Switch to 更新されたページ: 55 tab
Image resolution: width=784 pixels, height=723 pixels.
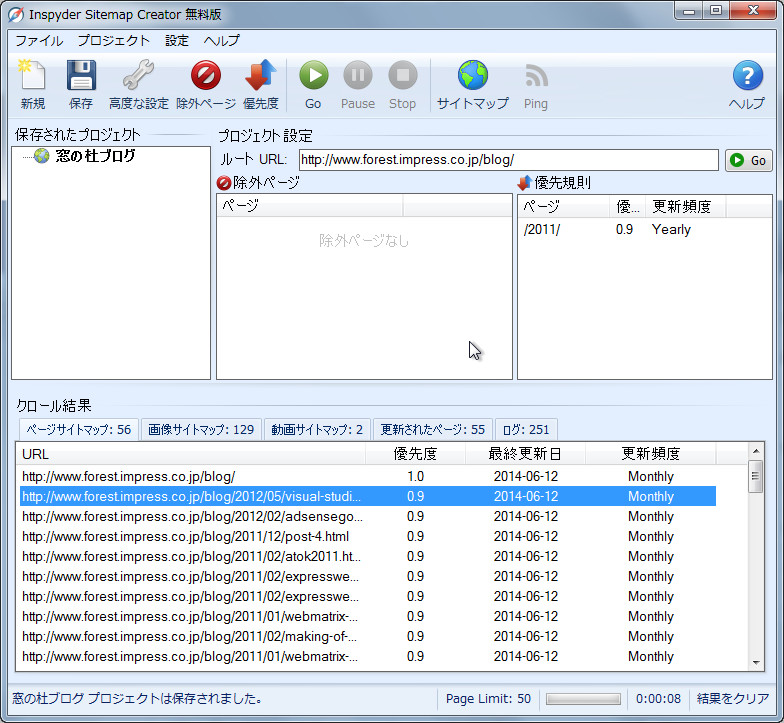432,430
